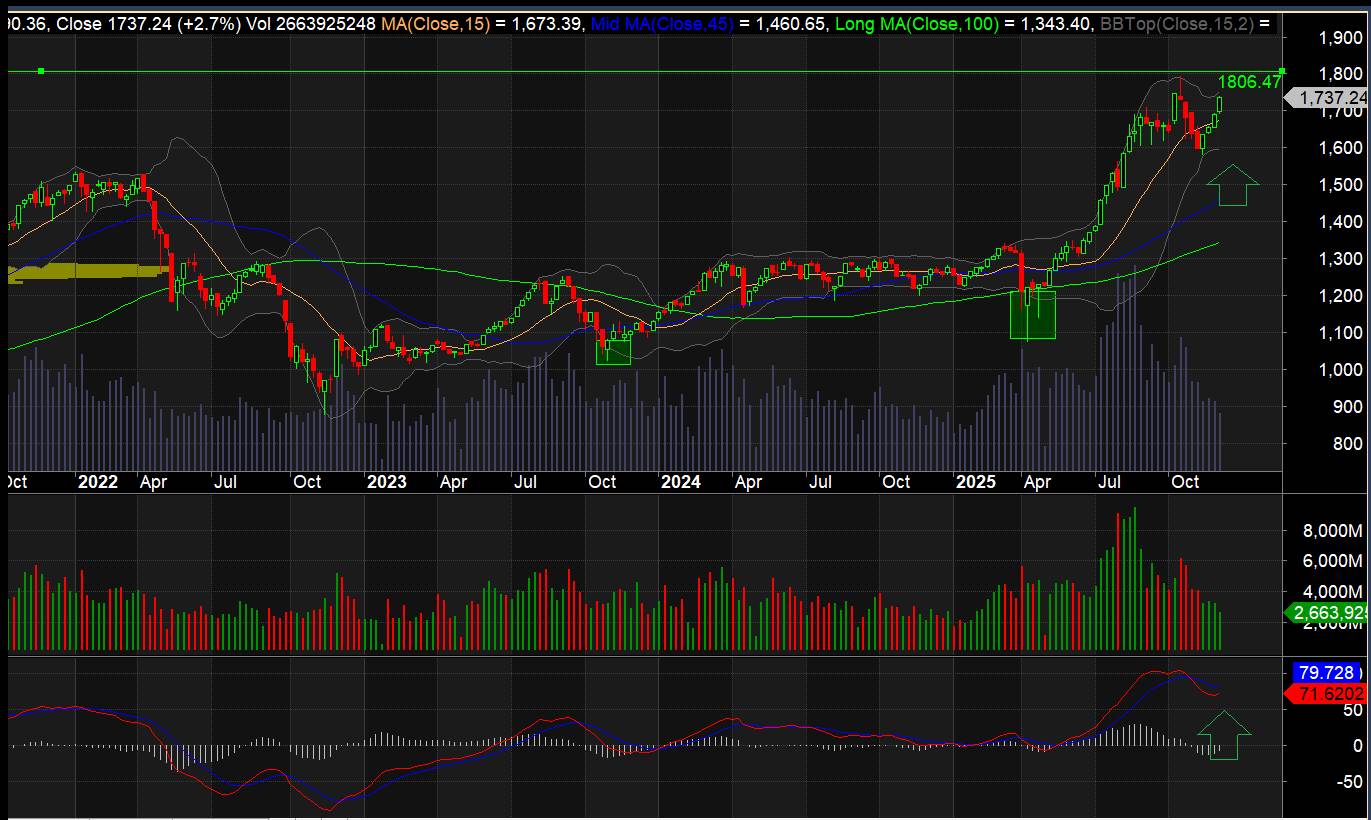Click the 1806.47 resistance level label

pos(1249,82)
